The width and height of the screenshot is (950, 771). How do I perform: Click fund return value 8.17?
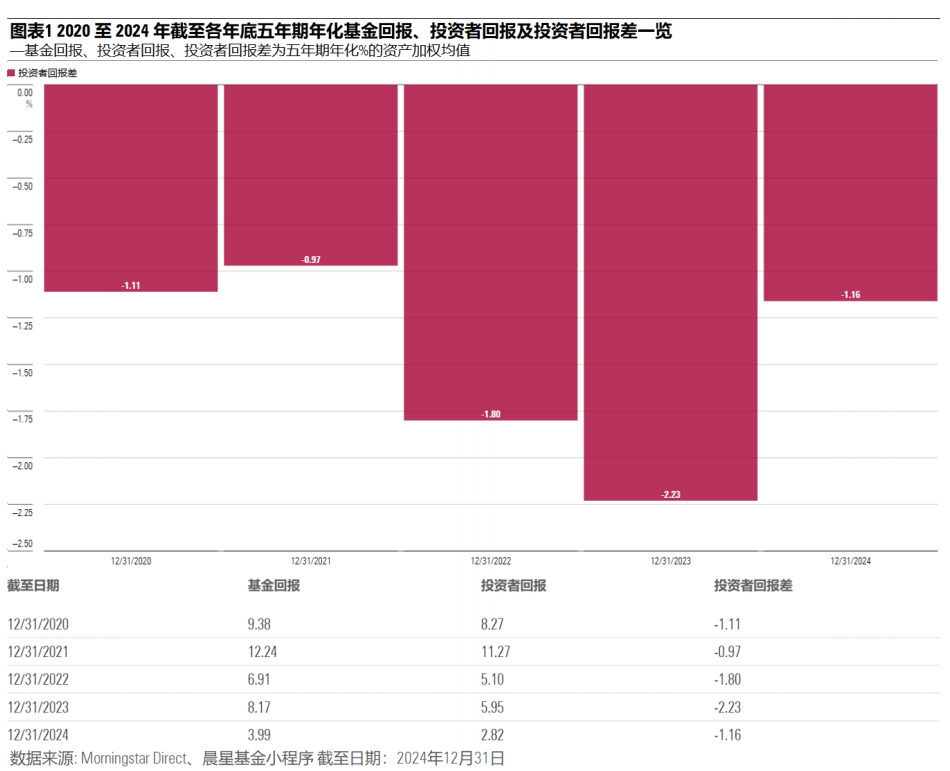(x=259, y=707)
